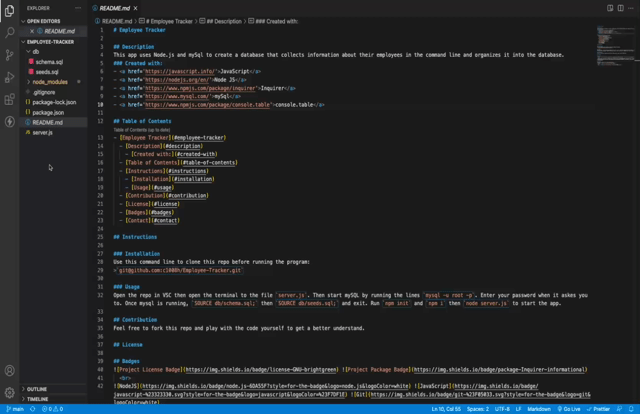Open the Source Control view
The image size is (640, 414).
[x=9, y=55]
